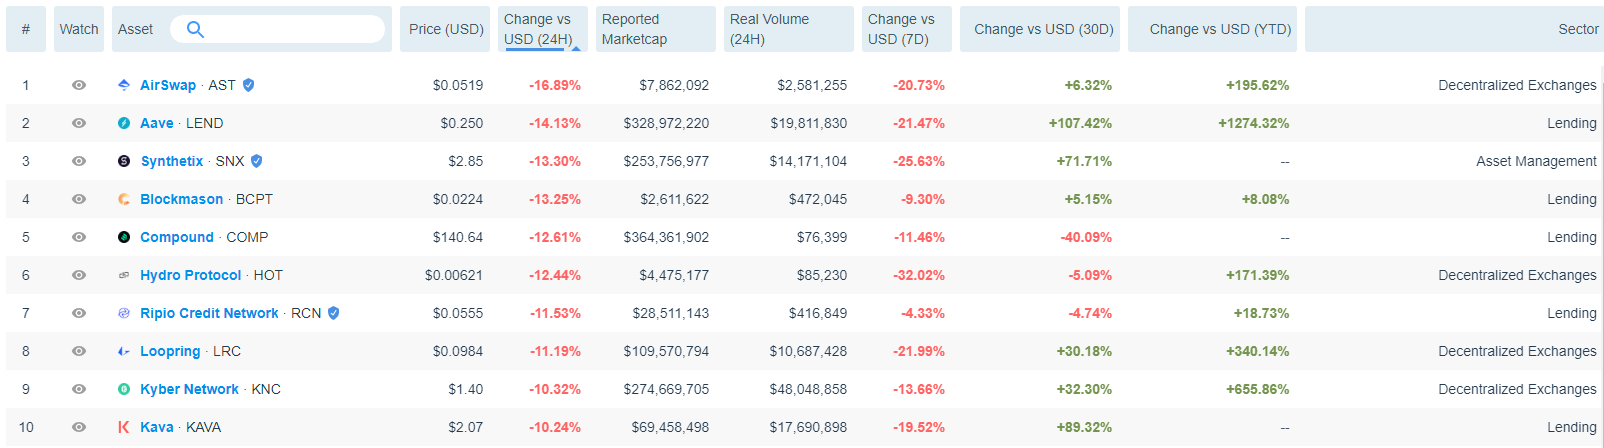This screenshot has width=1604, height=448.
Task: Click the search magnifier icon in Asset header
Action: [x=195, y=29]
